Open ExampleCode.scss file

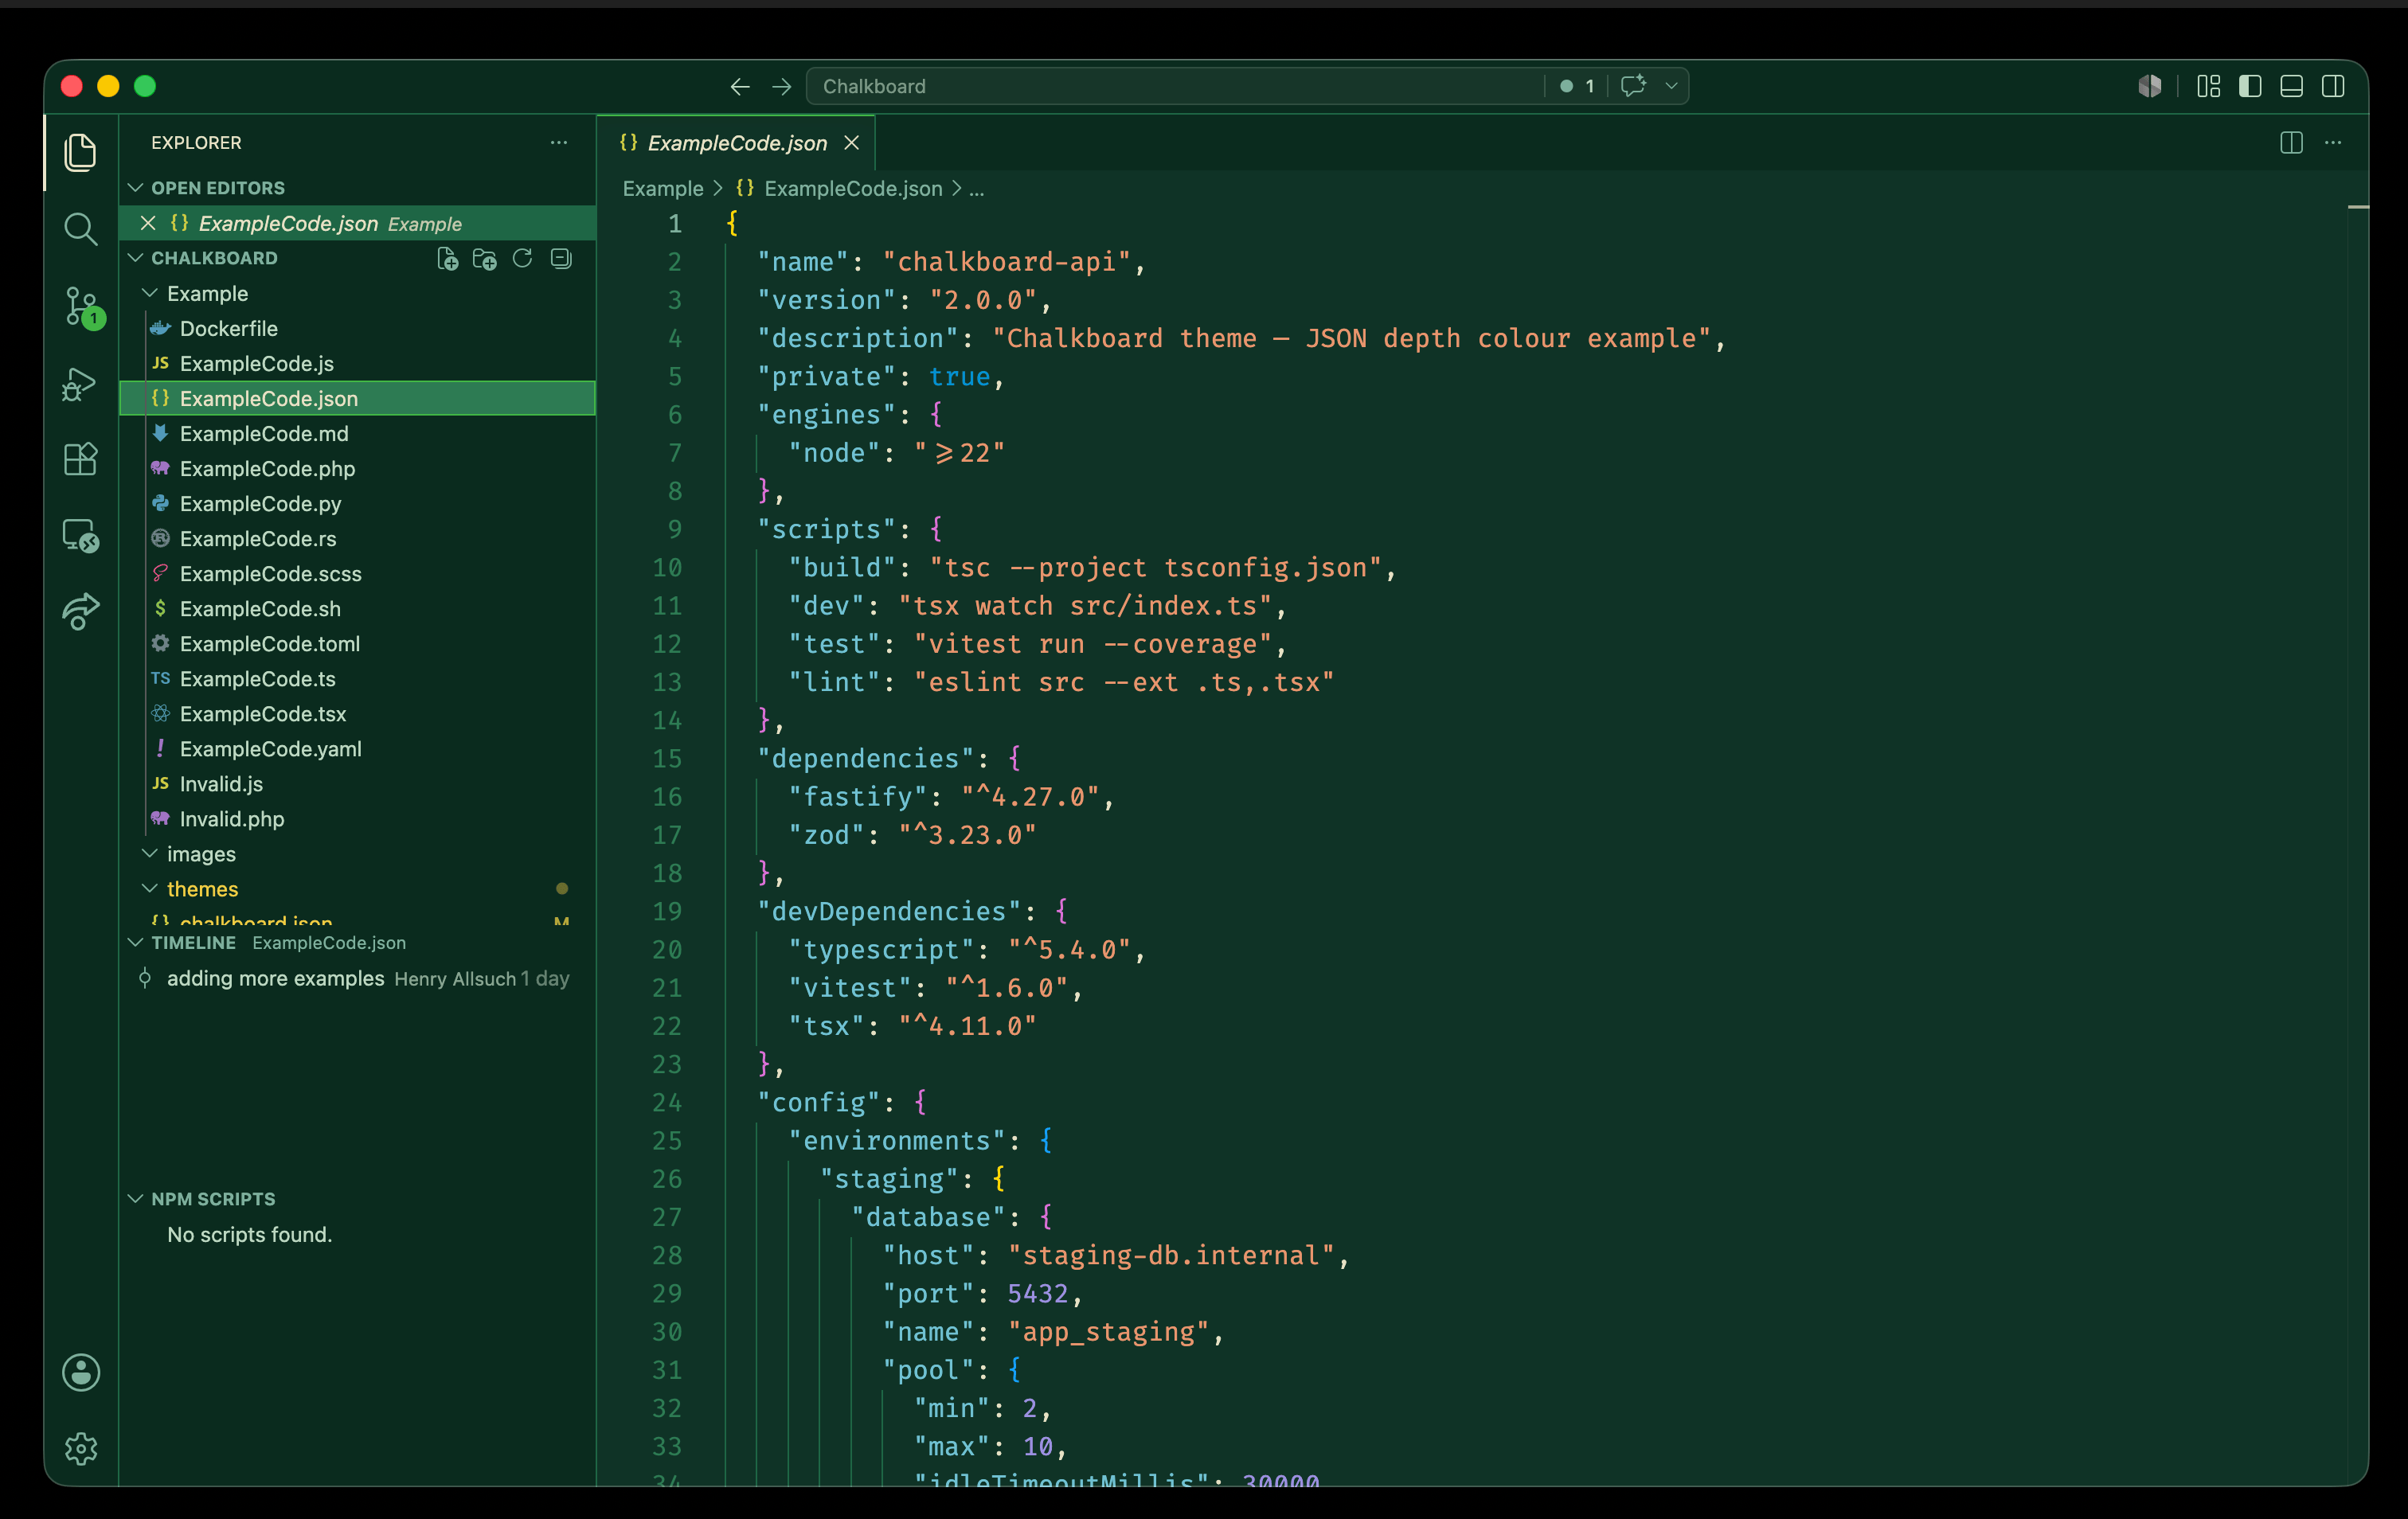click(357, 573)
